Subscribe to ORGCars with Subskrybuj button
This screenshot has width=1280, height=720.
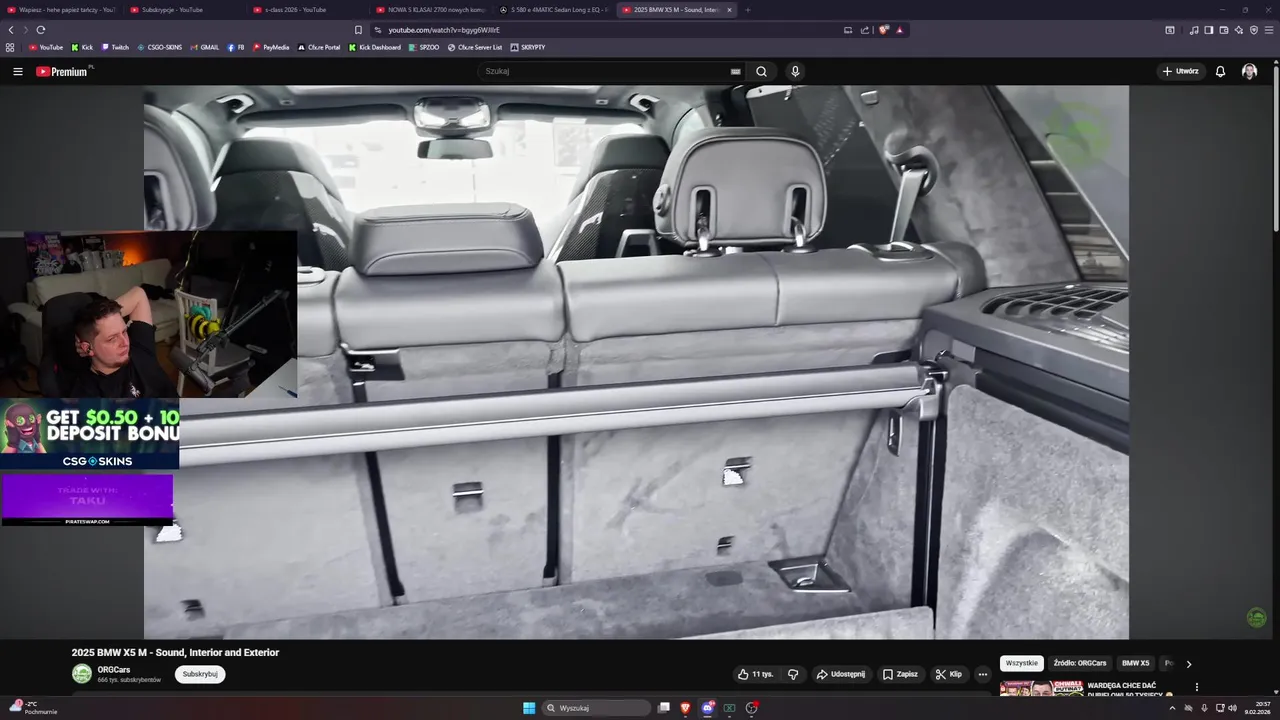[x=200, y=674]
